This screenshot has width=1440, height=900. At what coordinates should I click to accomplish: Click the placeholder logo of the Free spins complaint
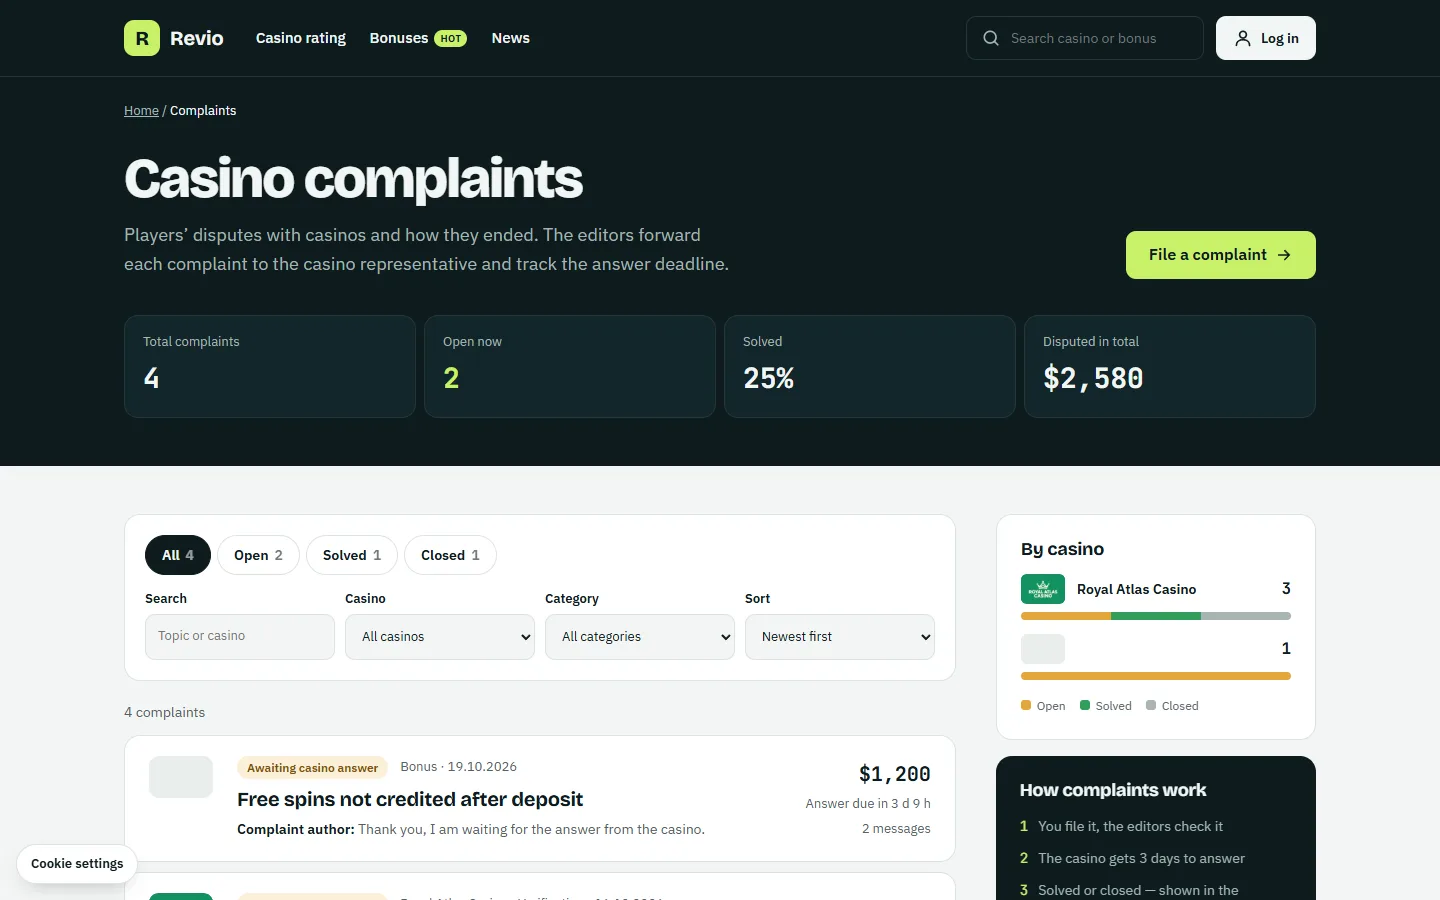pyautogui.click(x=181, y=777)
